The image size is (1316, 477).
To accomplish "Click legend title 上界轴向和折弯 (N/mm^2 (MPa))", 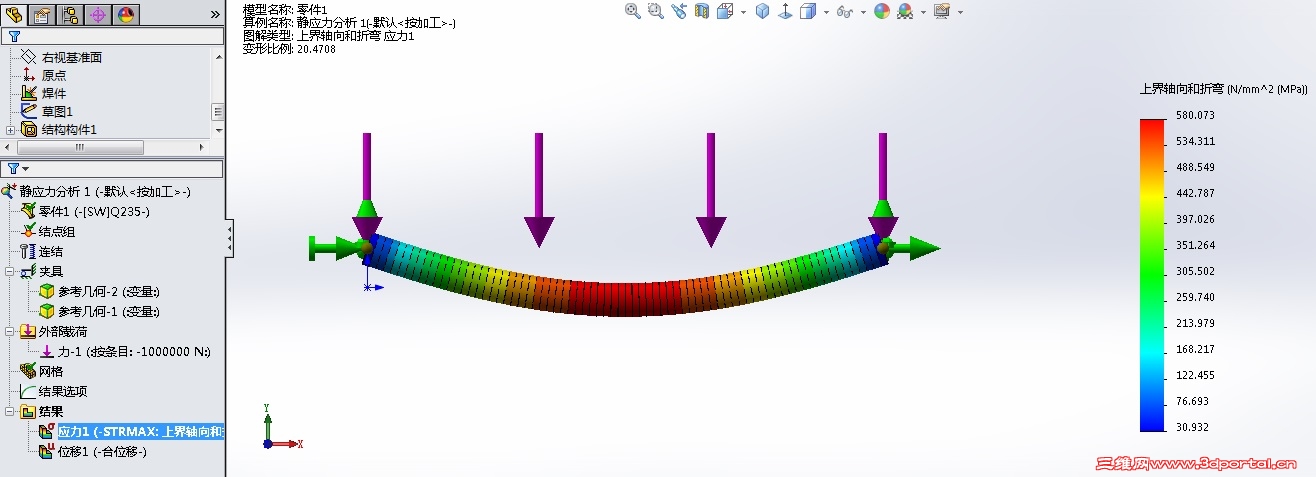I will pos(1224,88).
